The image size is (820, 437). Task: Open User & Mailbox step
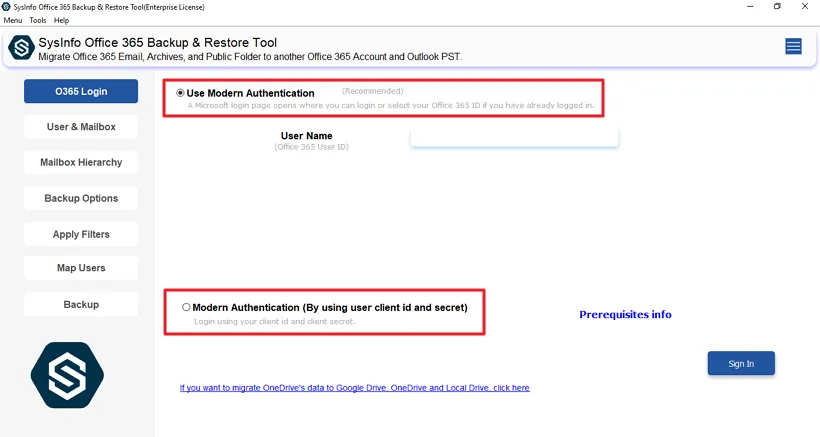[x=81, y=127]
